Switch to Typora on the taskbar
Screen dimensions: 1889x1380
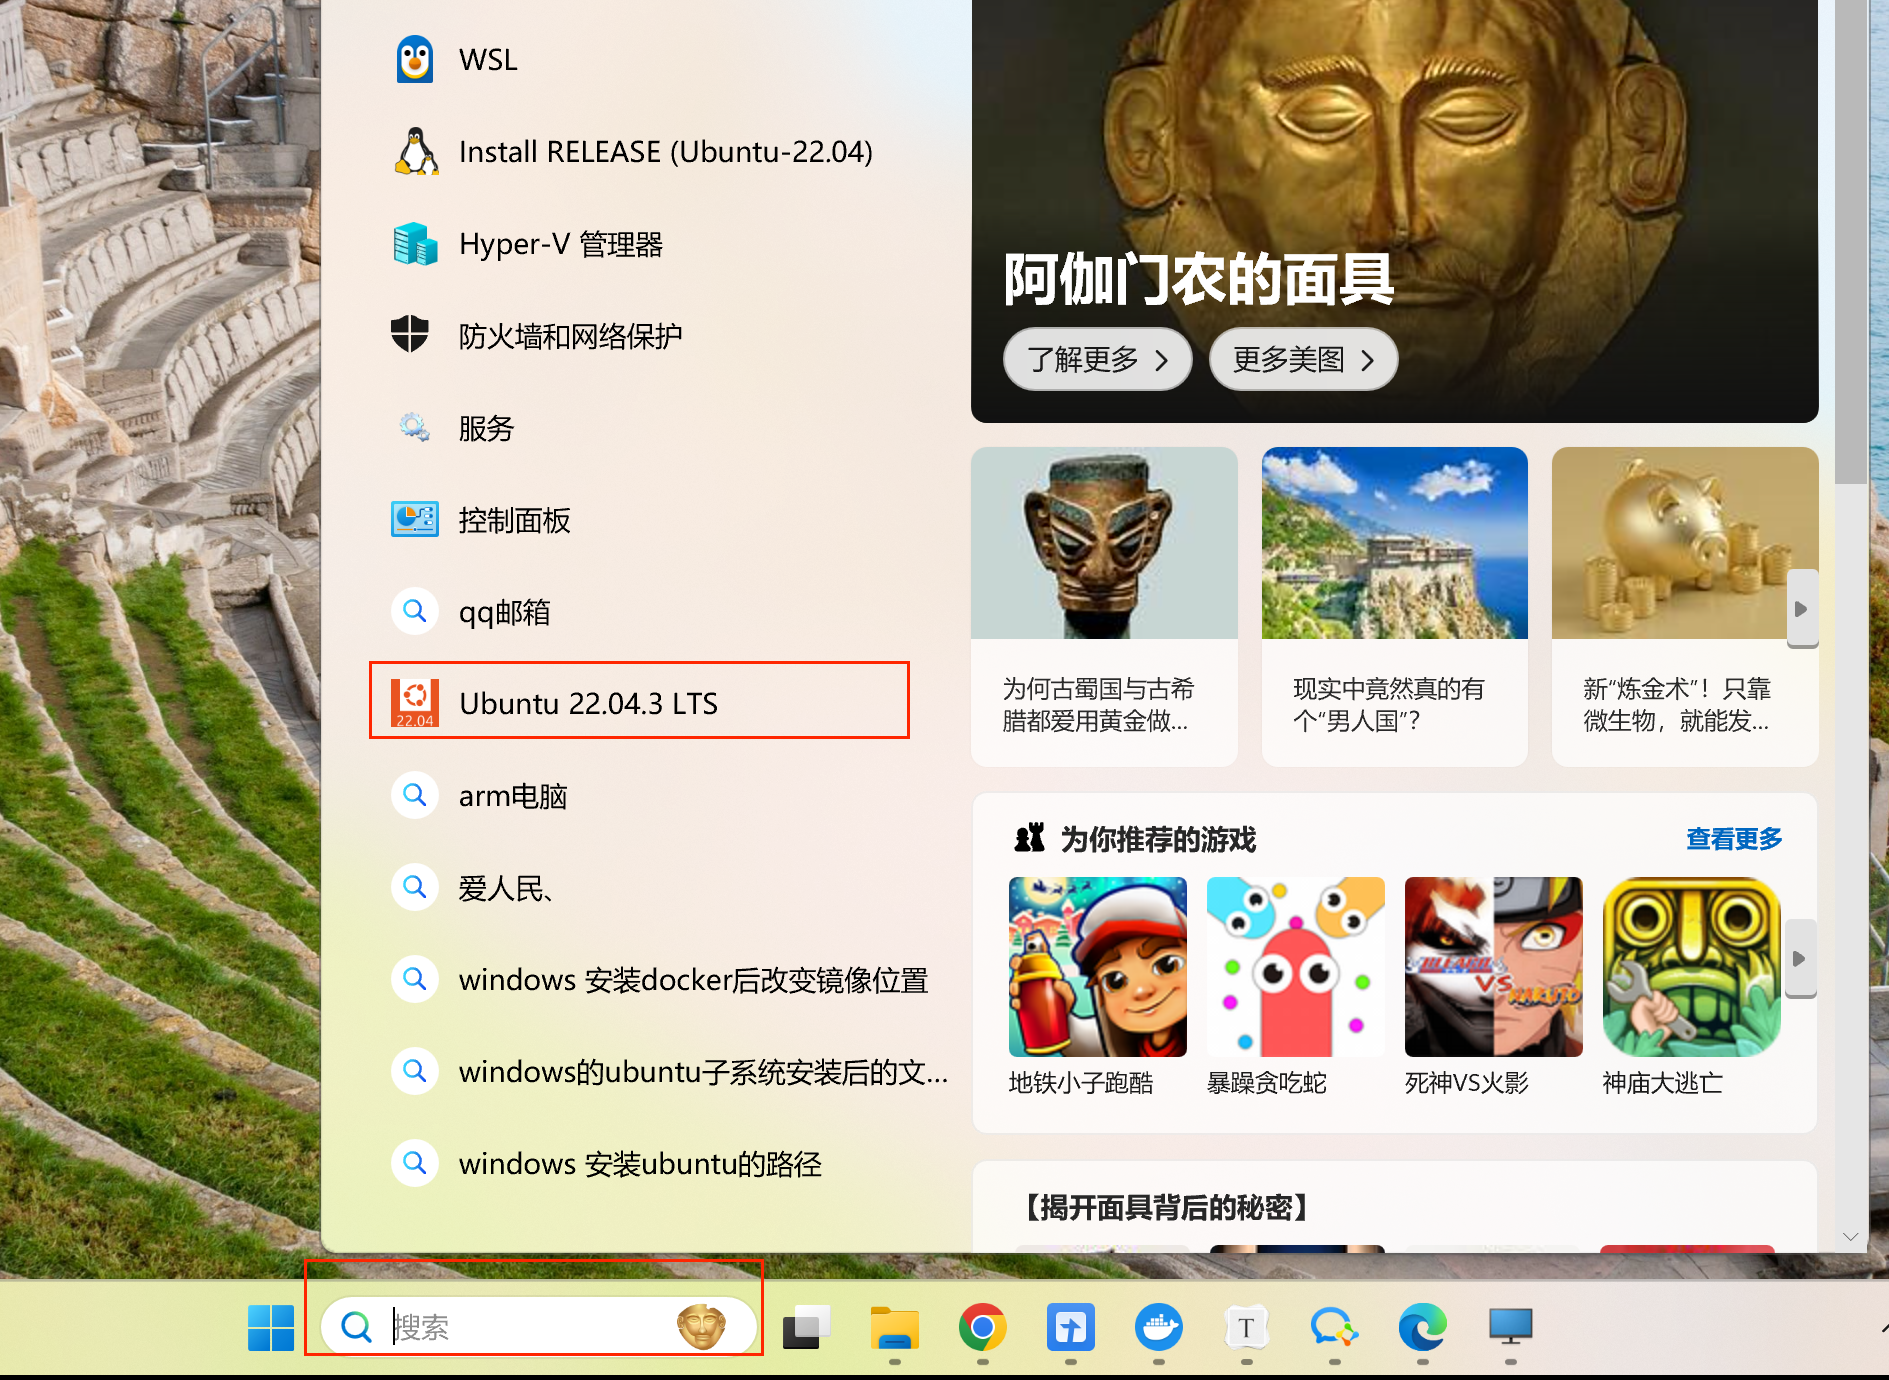tap(1246, 1327)
